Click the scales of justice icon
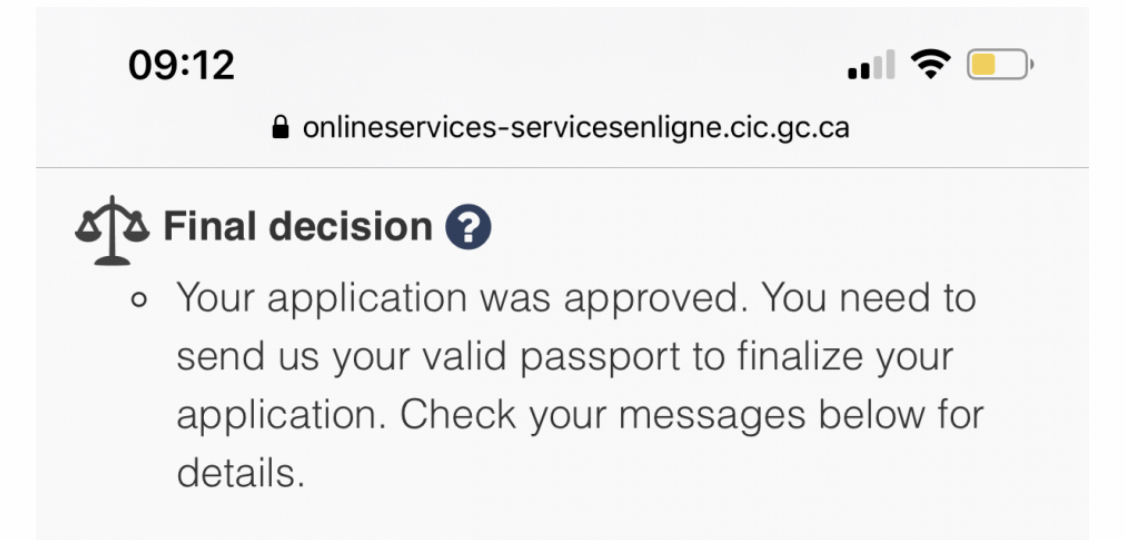 click(112, 230)
